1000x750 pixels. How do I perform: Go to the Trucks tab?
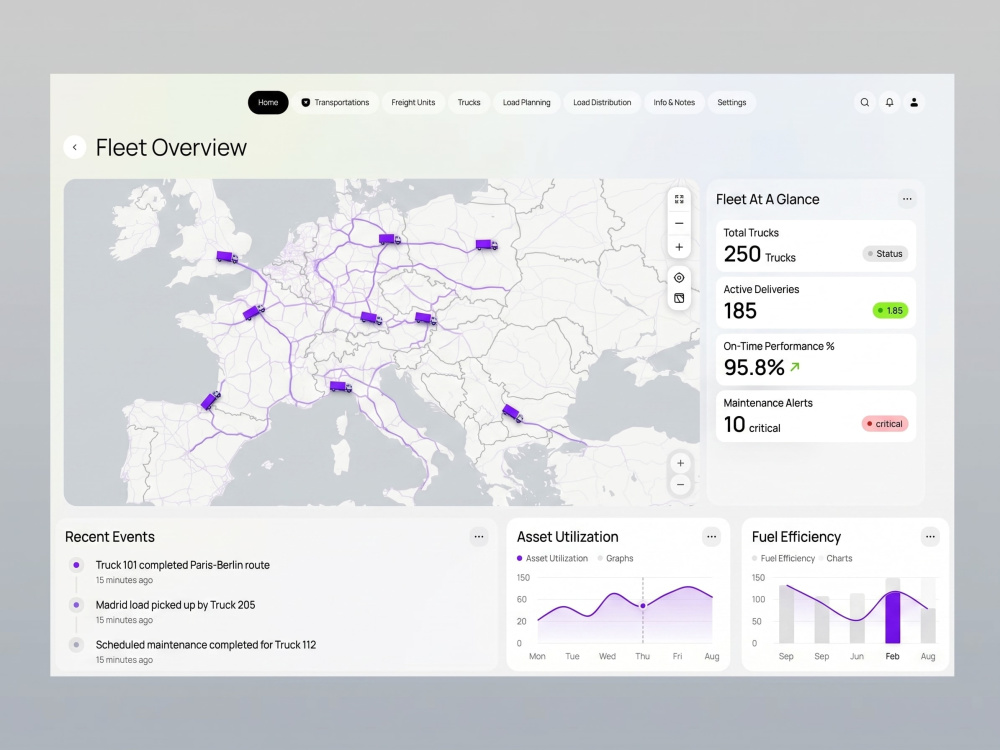[x=469, y=102]
